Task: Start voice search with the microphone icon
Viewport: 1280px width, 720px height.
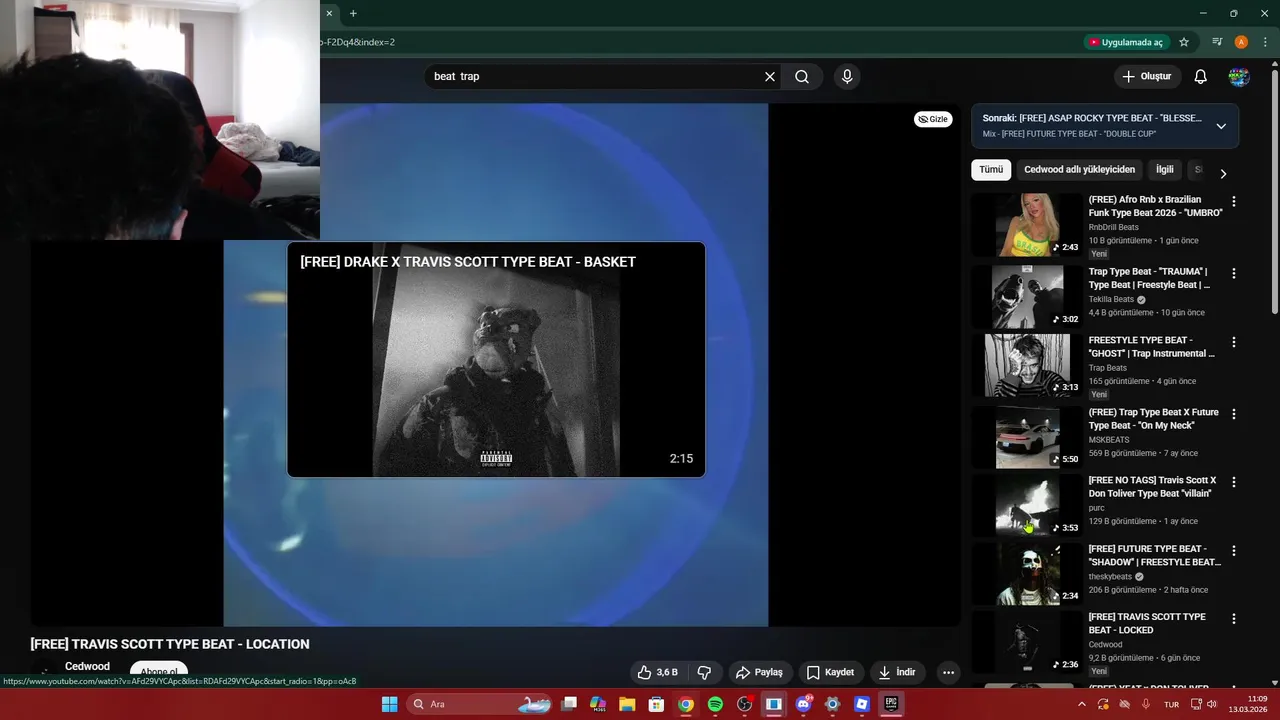Action: (847, 77)
